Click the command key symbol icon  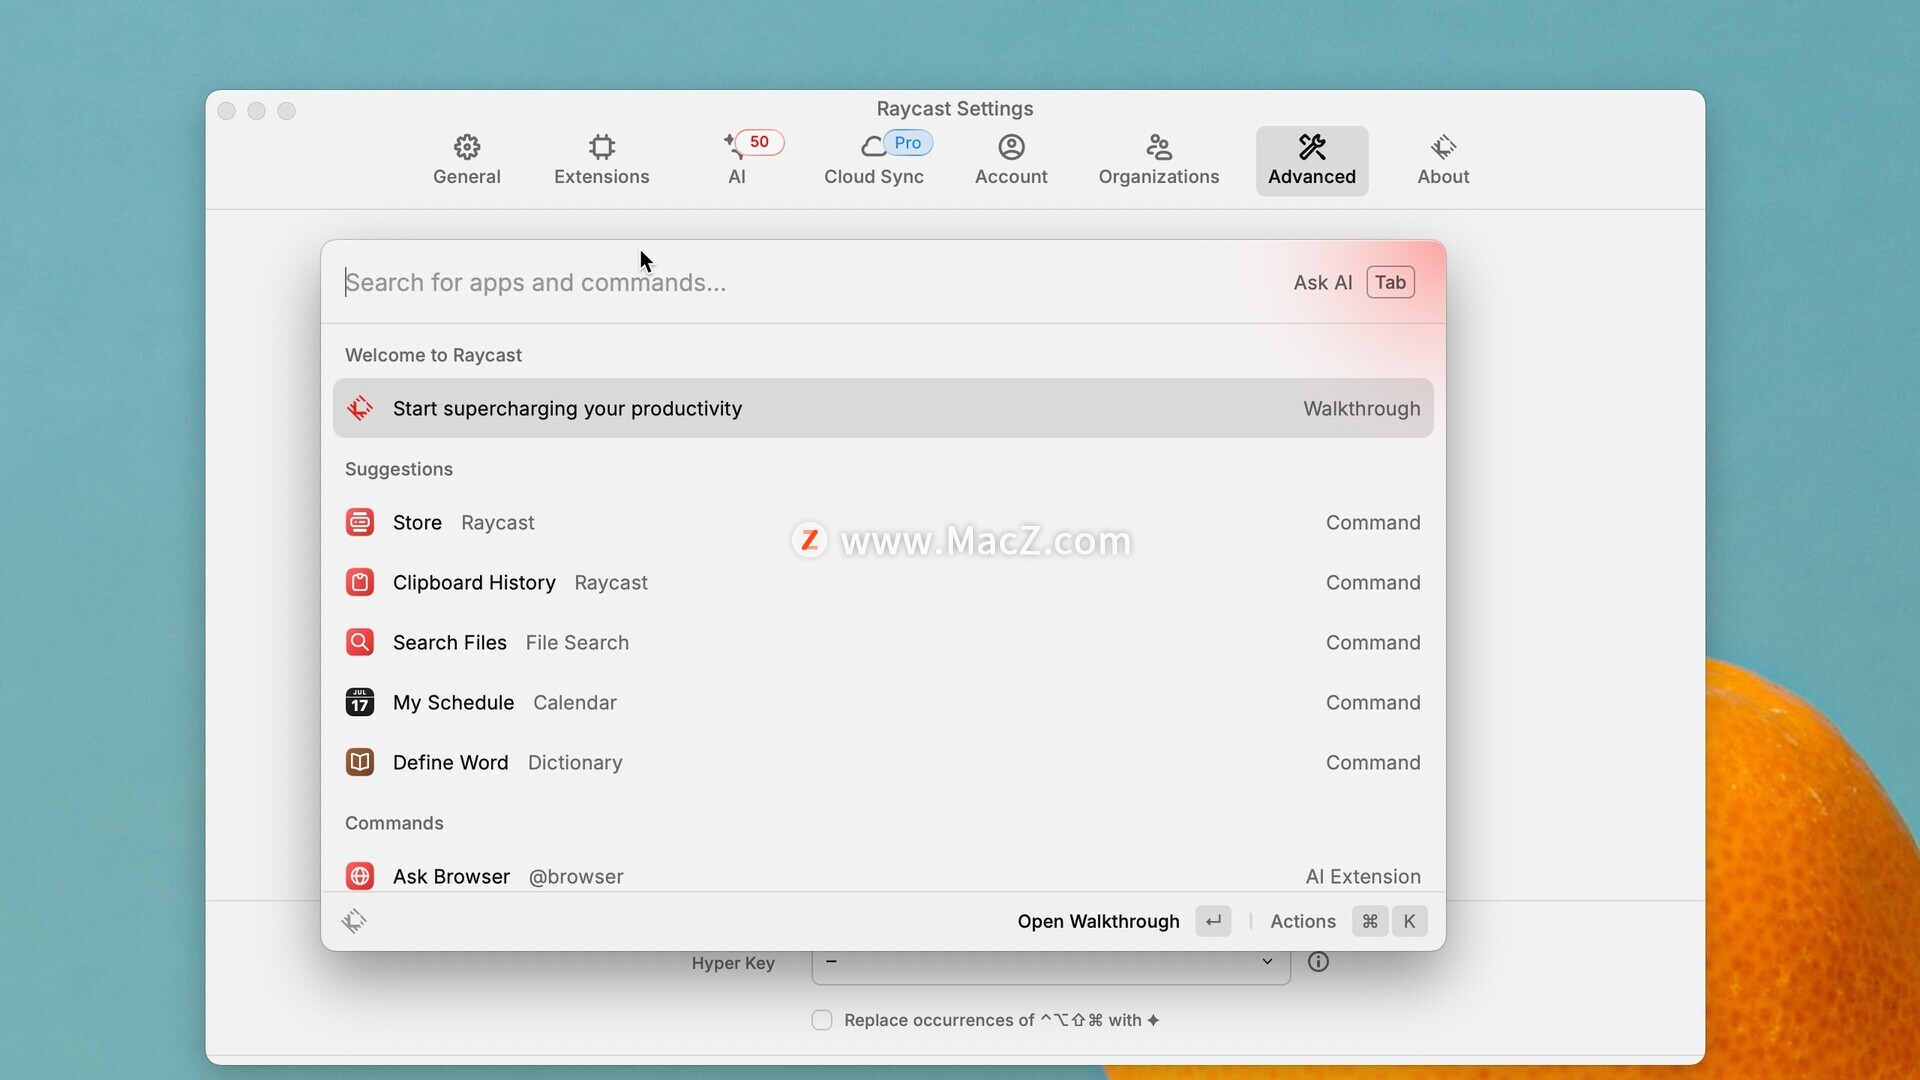pyautogui.click(x=1370, y=921)
